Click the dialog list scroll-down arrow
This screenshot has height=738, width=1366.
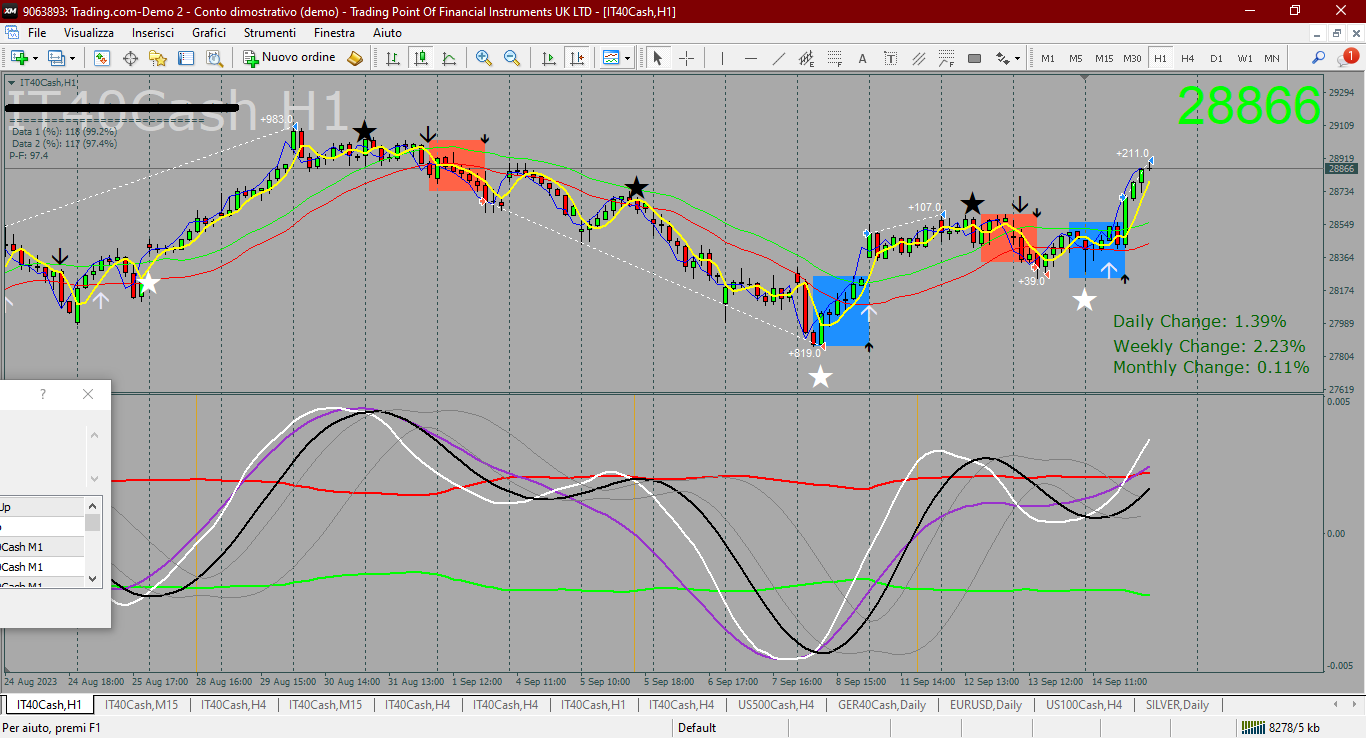pyautogui.click(x=93, y=578)
